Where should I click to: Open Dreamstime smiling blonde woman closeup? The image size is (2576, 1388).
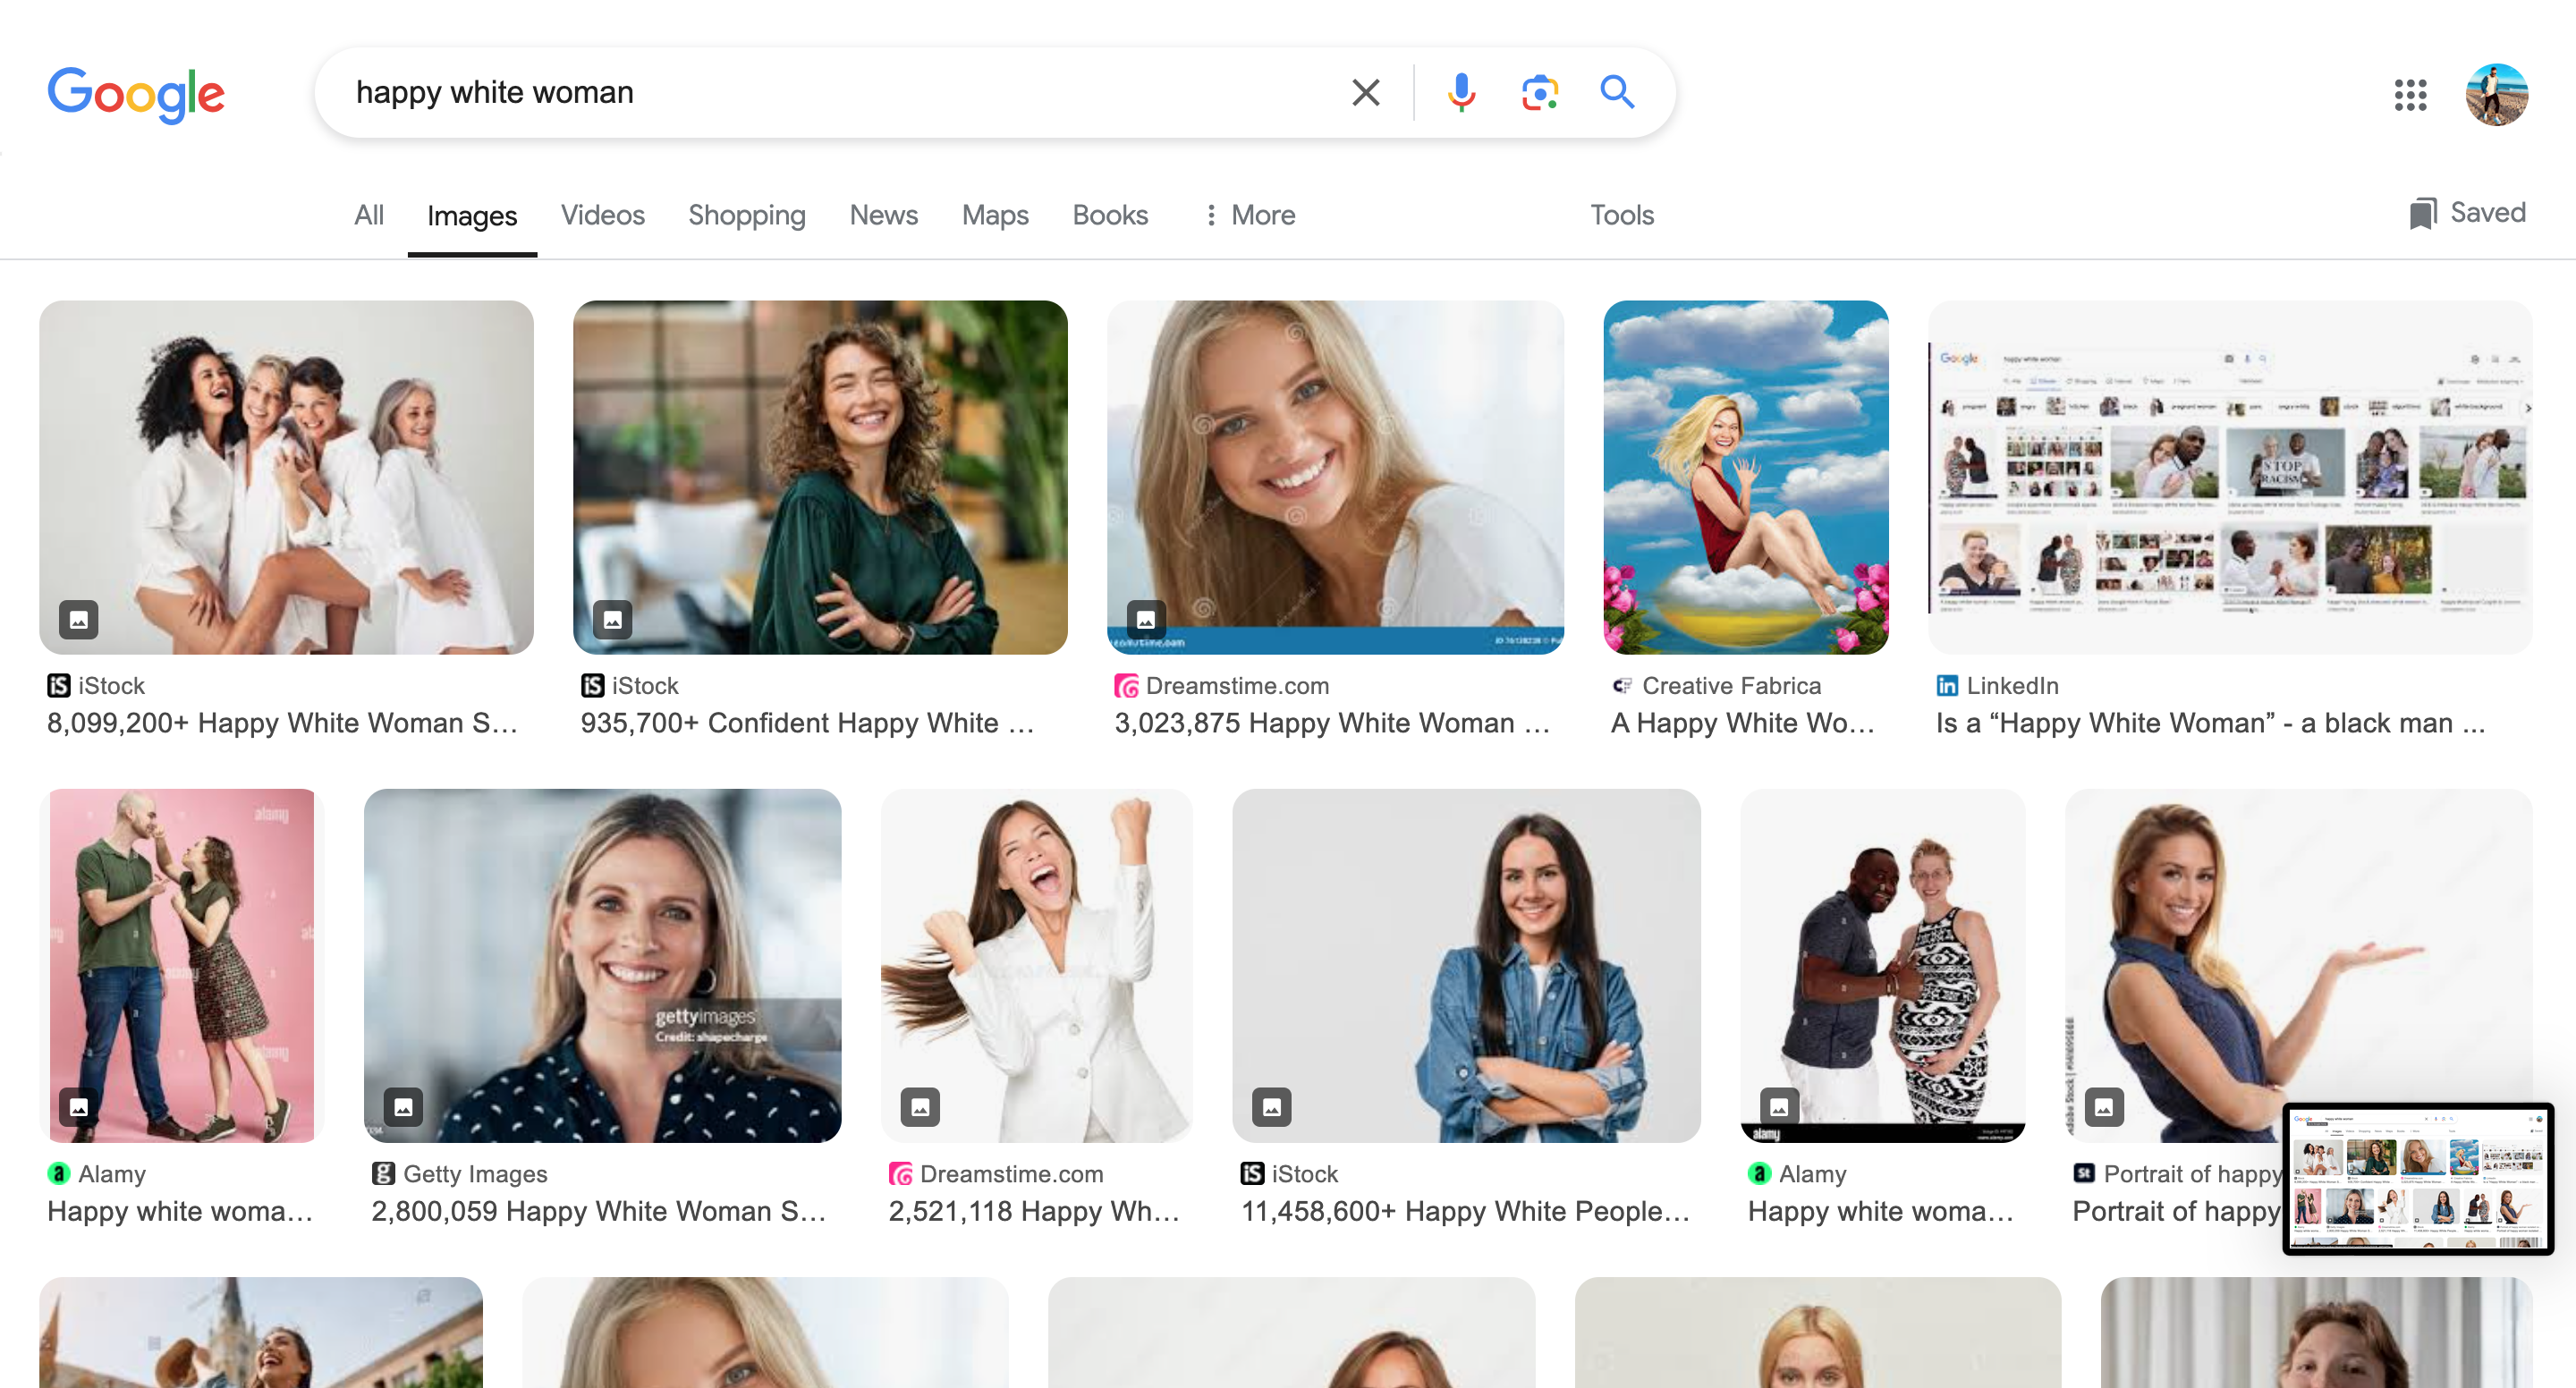point(1335,477)
